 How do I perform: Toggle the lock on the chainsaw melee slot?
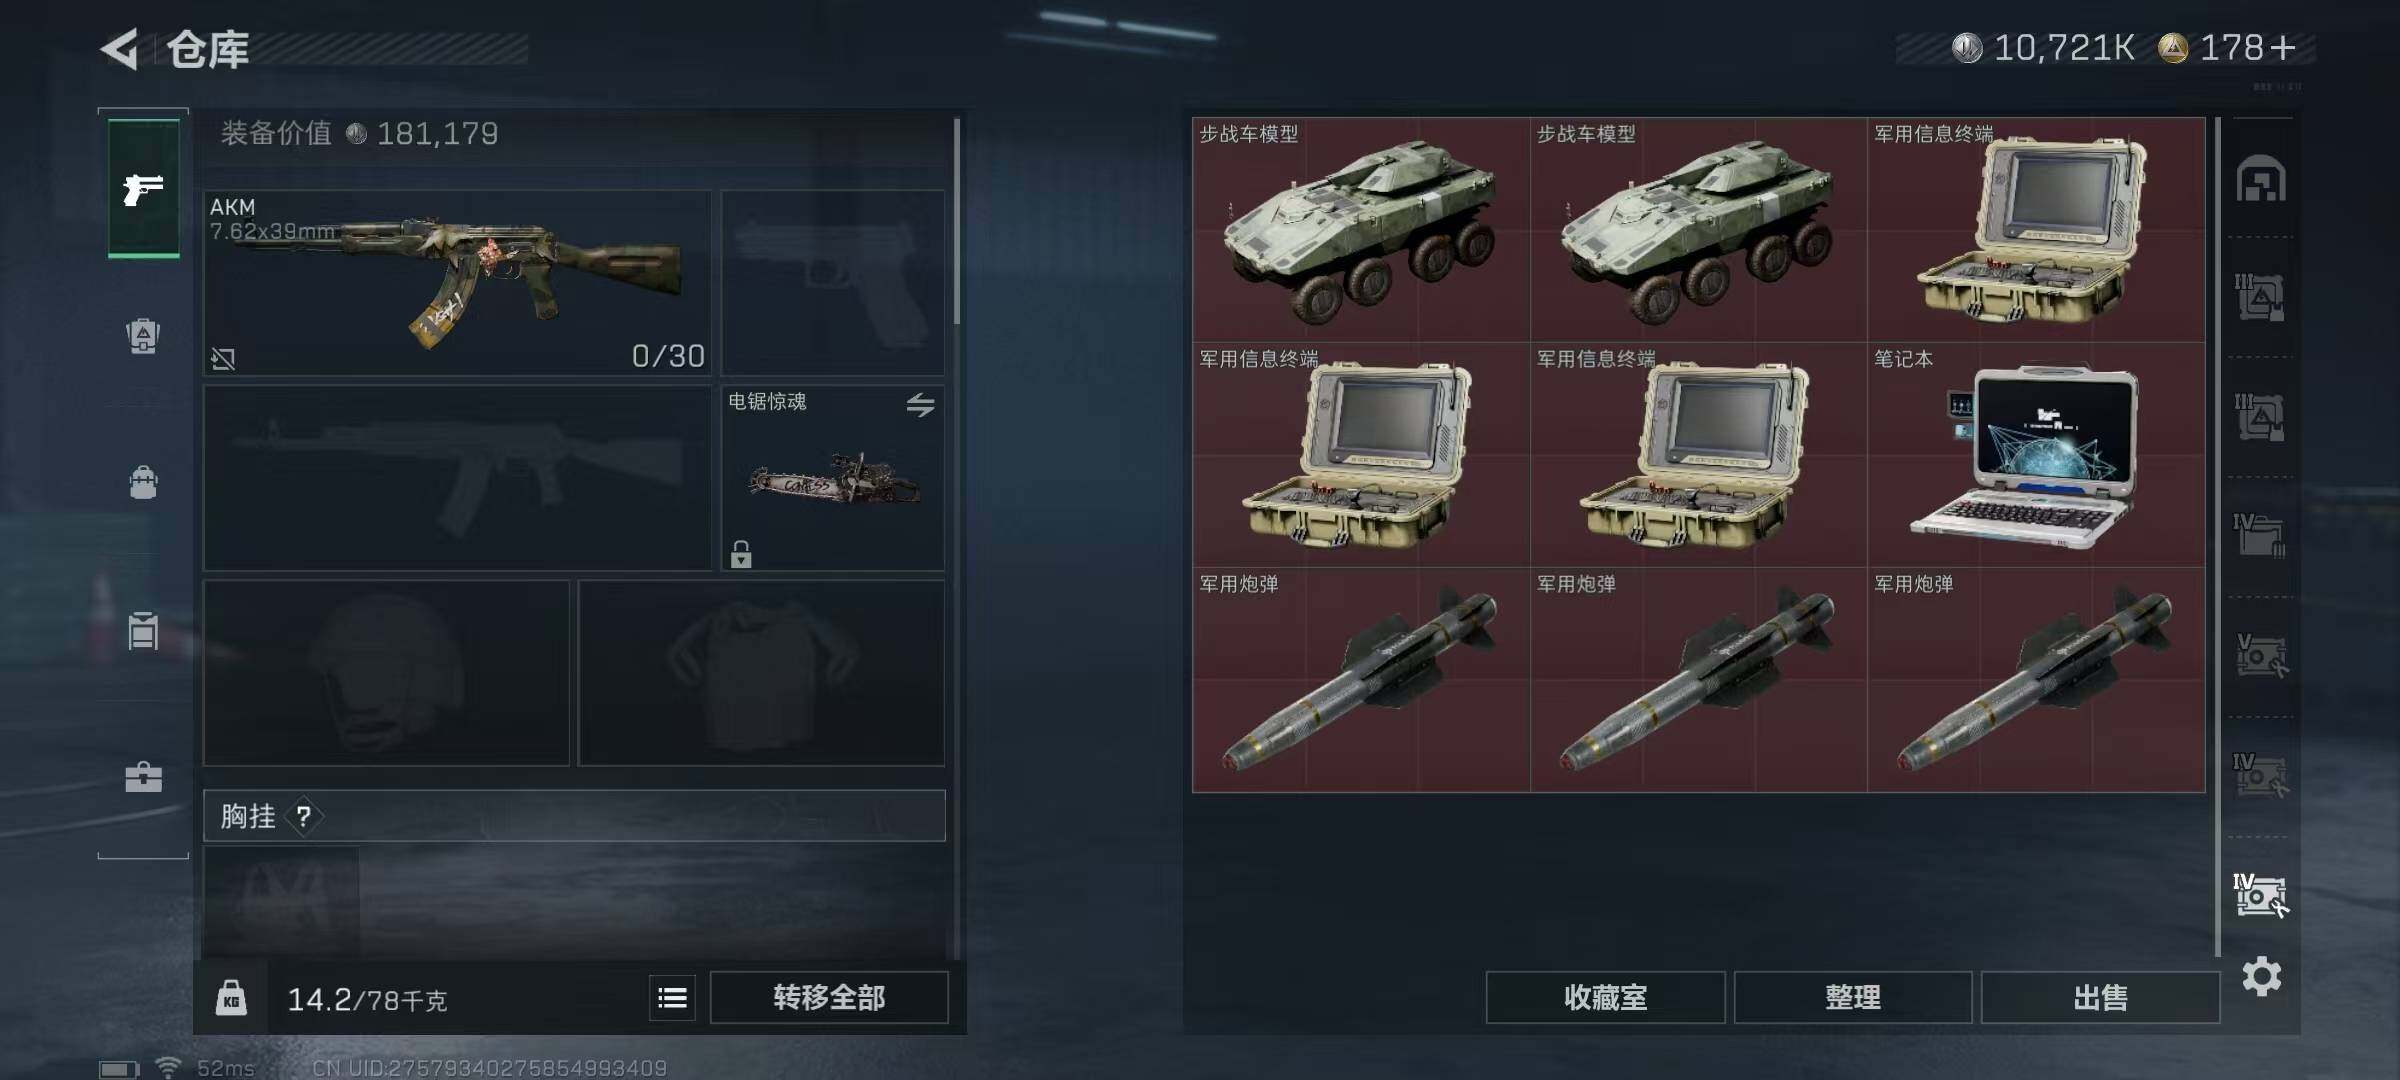tap(741, 553)
